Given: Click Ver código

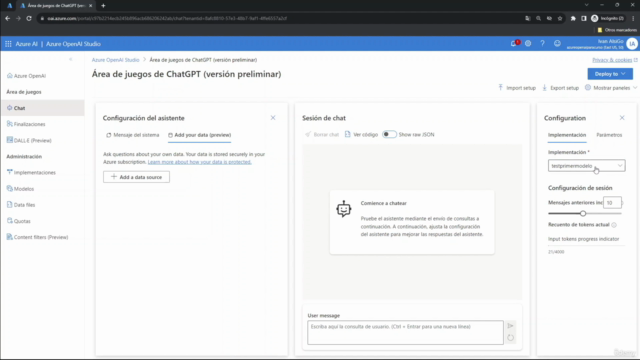Looking at the screenshot, I should [x=361, y=135].
